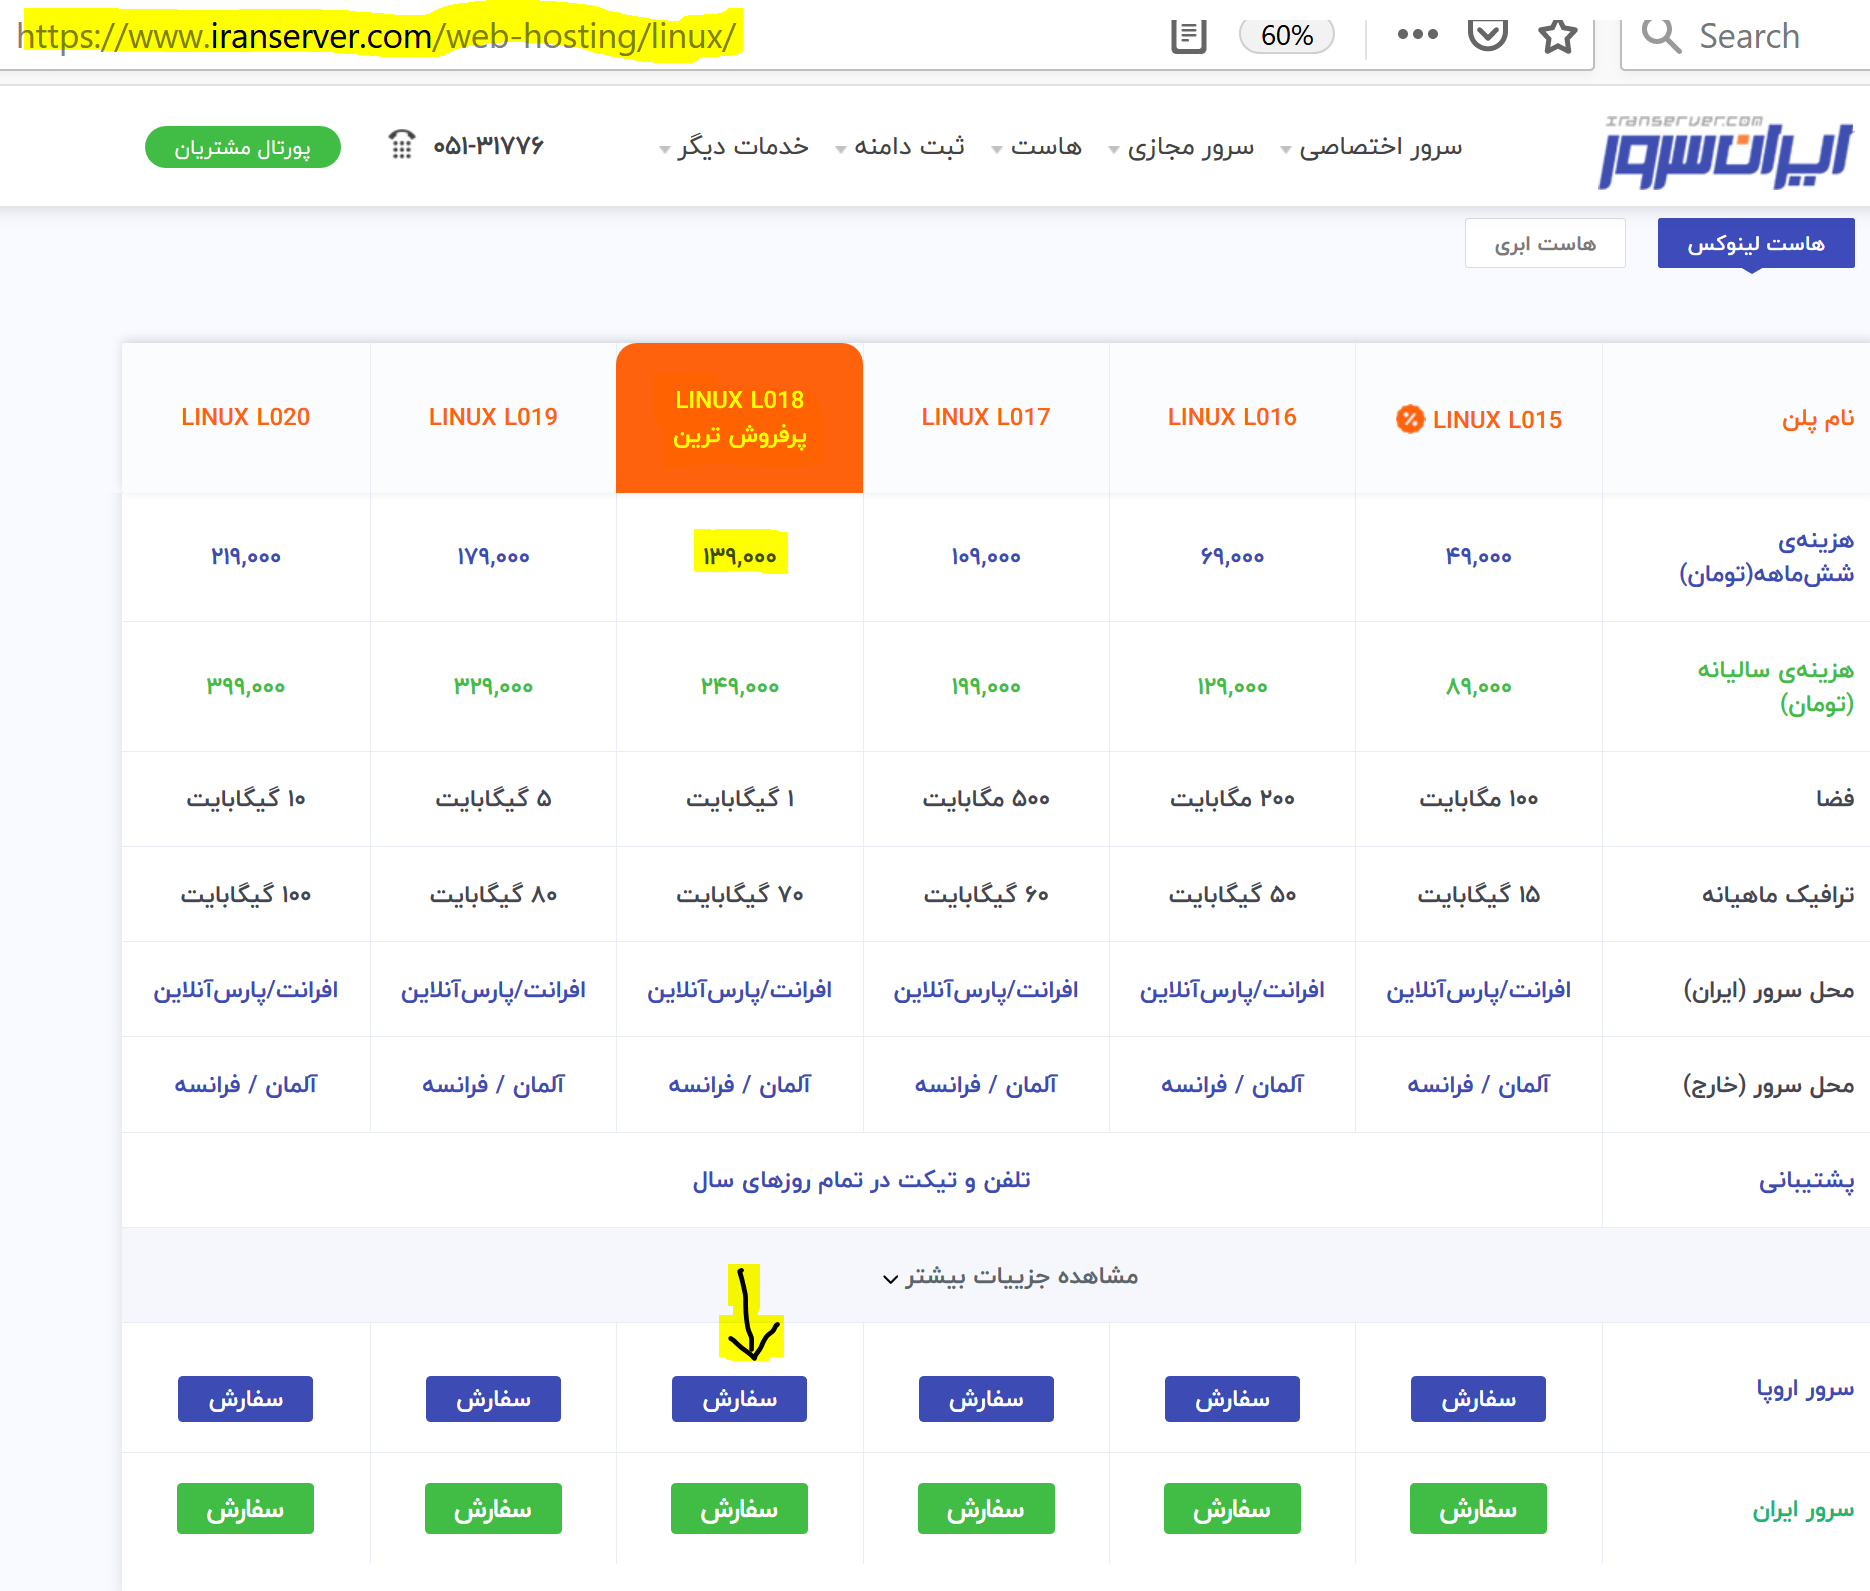1870x1591 pixels.
Task: Click افرانت/پارس‌آنلاین under LINUX L015
Action: click(x=1478, y=990)
